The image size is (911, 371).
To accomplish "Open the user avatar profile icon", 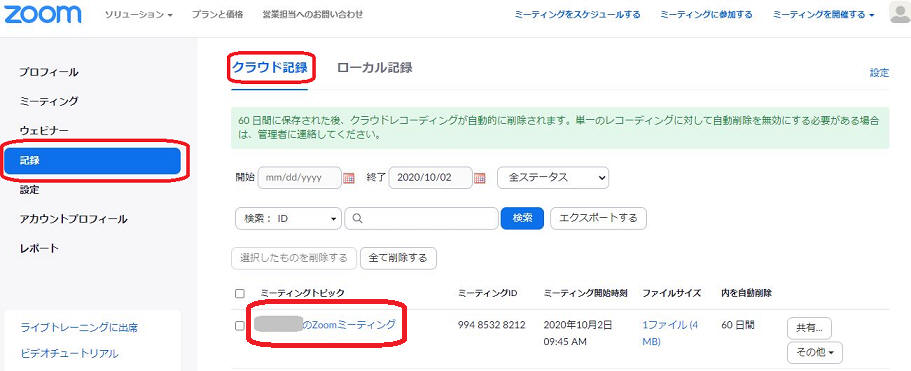I will (x=900, y=13).
